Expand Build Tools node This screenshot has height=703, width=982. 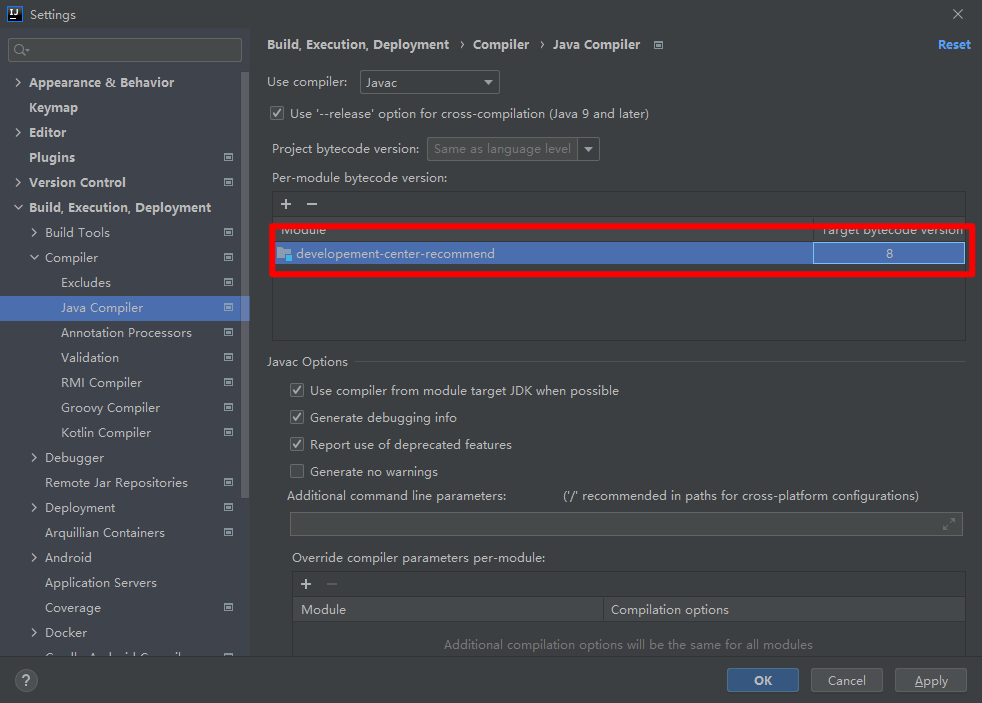pos(34,232)
